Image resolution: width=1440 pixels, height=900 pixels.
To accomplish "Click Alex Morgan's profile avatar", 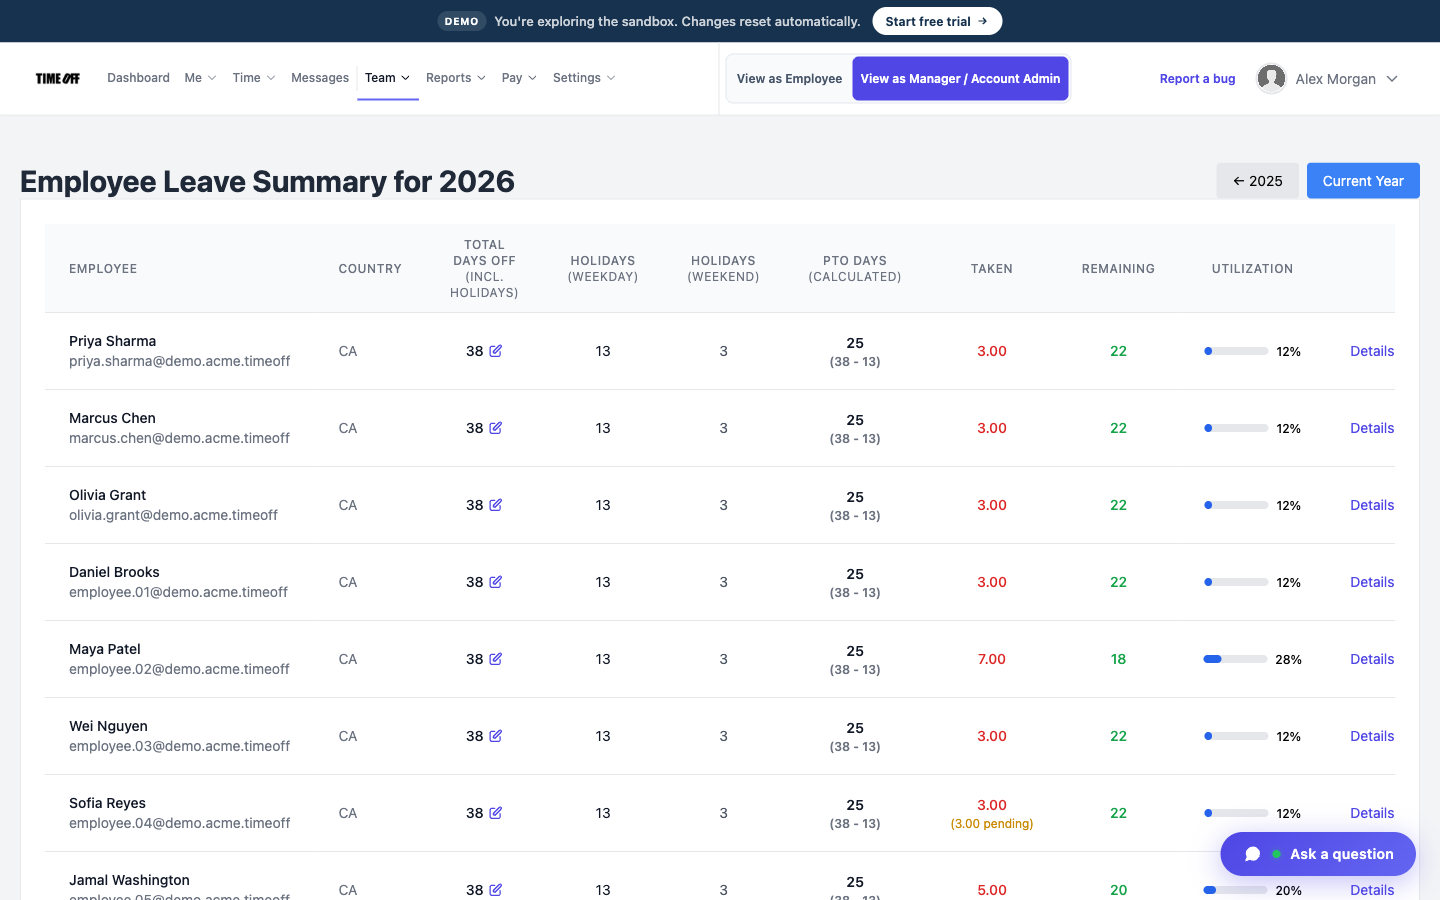I will pos(1271,78).
